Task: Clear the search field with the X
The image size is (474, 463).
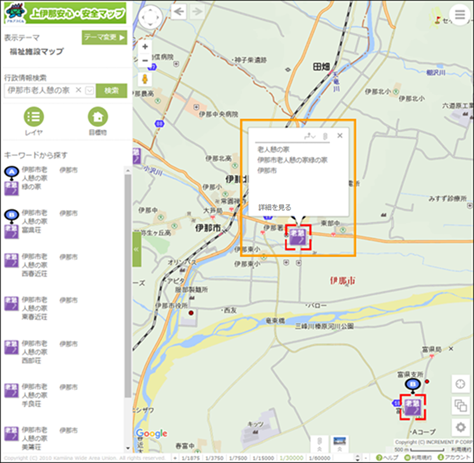Action: click(x=78, y=90)
